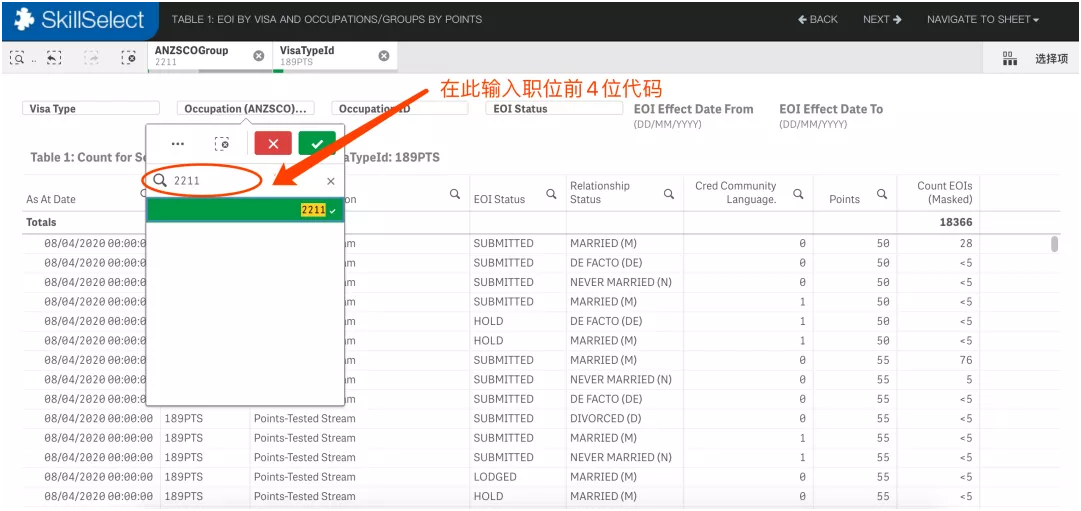This screenshot has height=511, width=1081.
Task: Remove the ANZSCOGroup 2211 selection
Action: (x=259, y=56)
